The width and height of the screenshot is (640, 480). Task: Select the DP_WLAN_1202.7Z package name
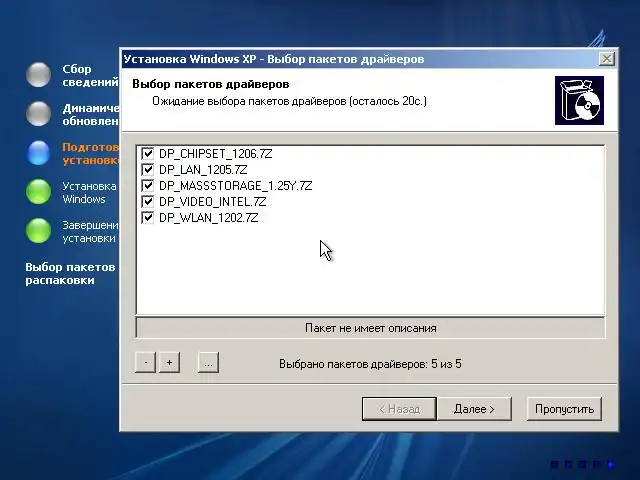(x=209, y=218)
